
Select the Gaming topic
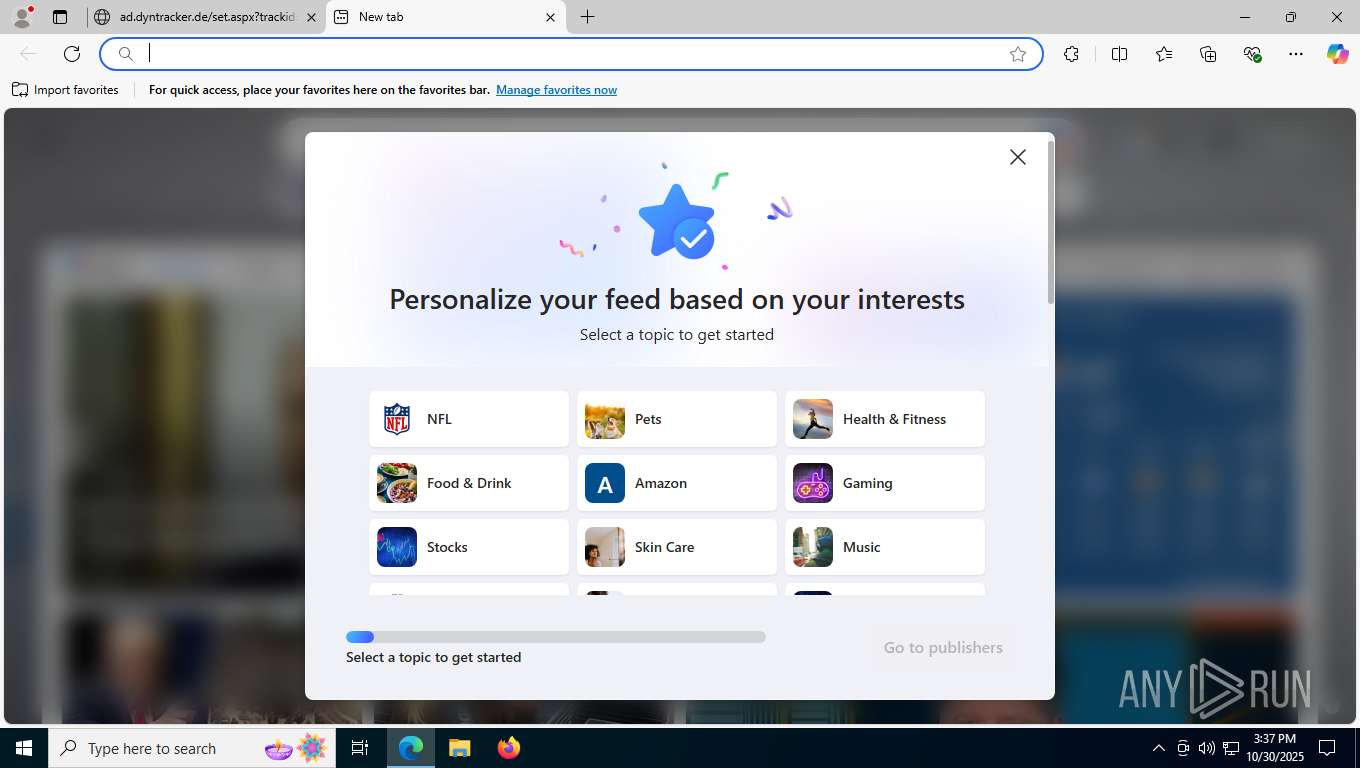885,483
